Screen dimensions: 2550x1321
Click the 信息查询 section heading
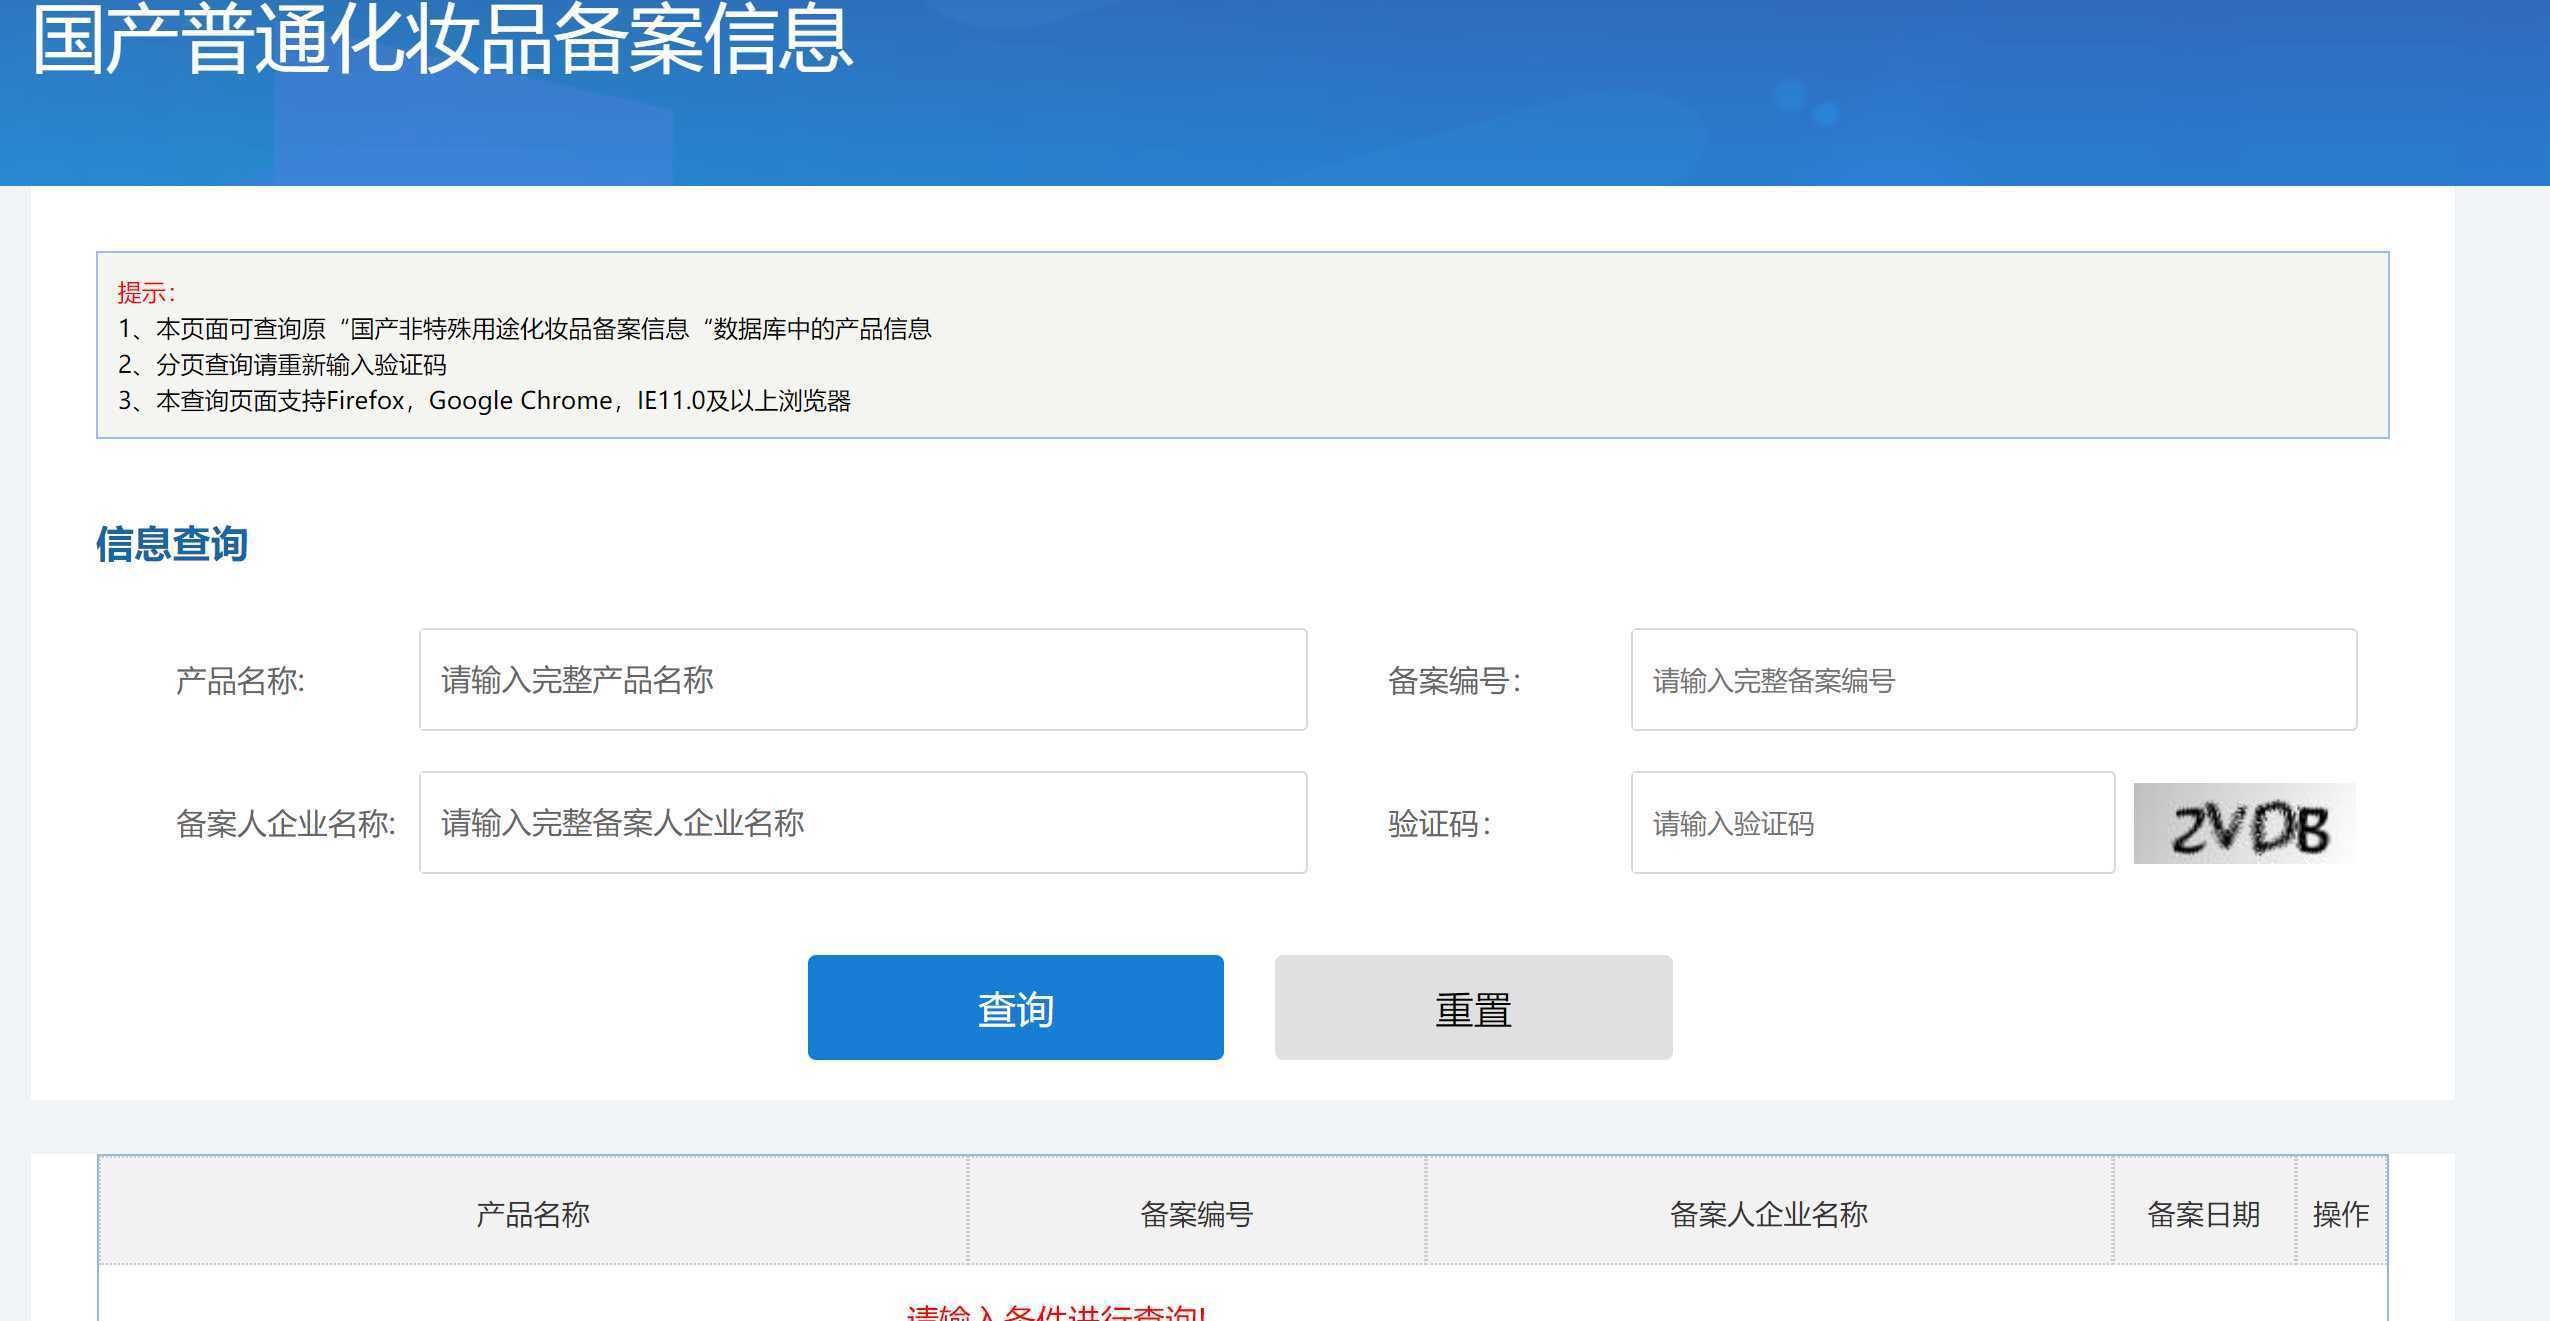pos(171,543)
